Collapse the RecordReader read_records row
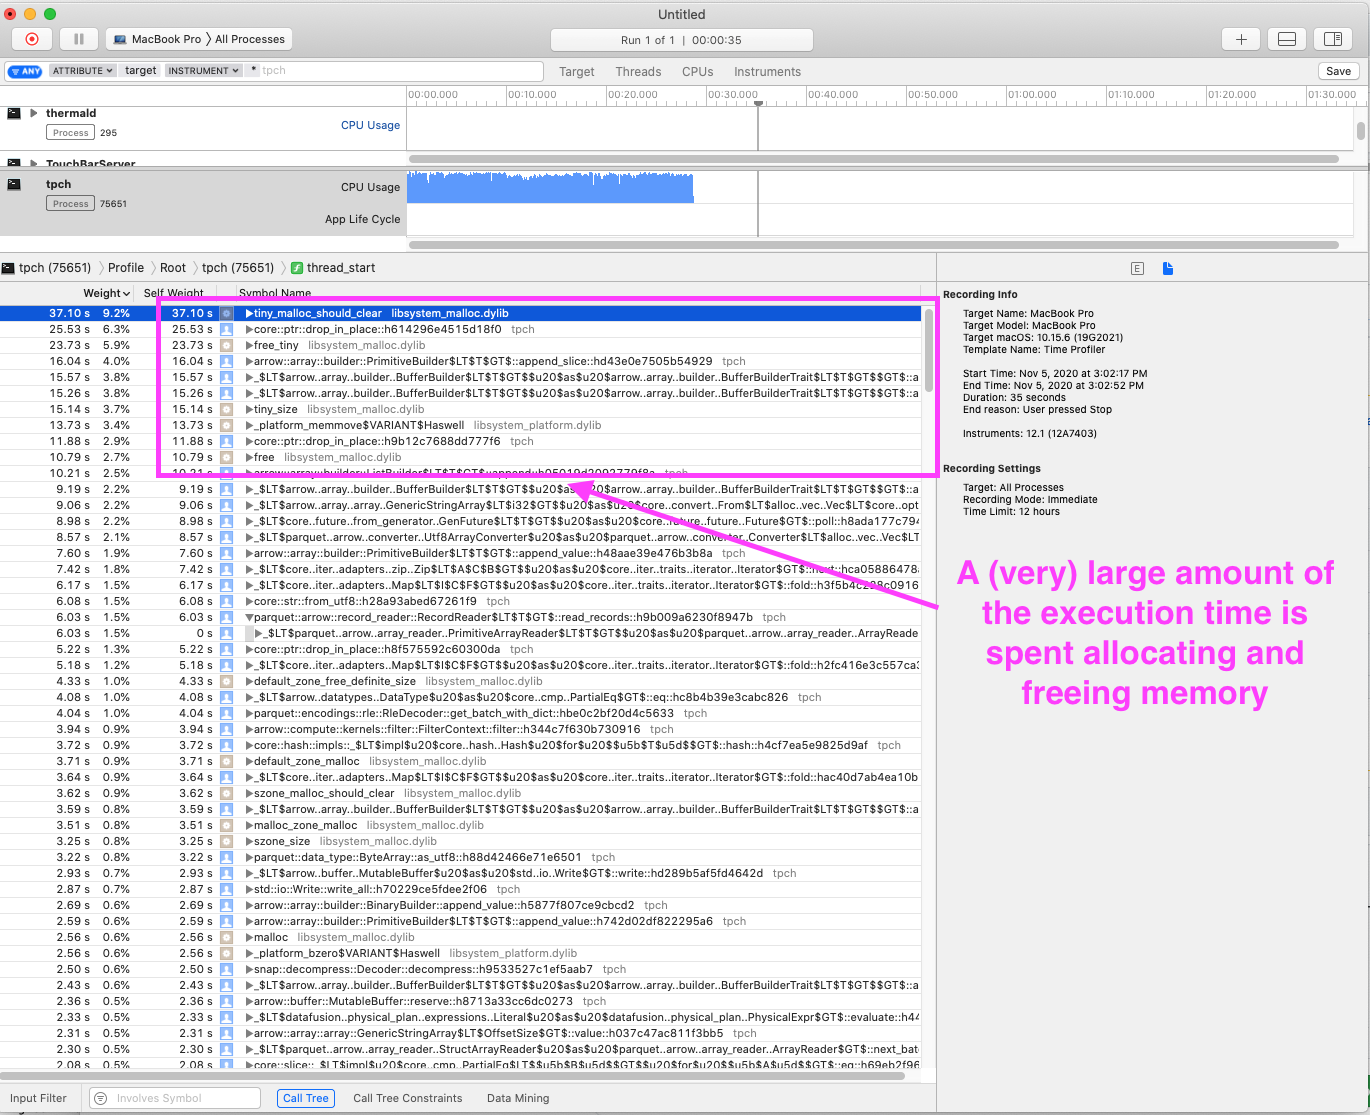The image size is (1370, 1115). (249, 617)
